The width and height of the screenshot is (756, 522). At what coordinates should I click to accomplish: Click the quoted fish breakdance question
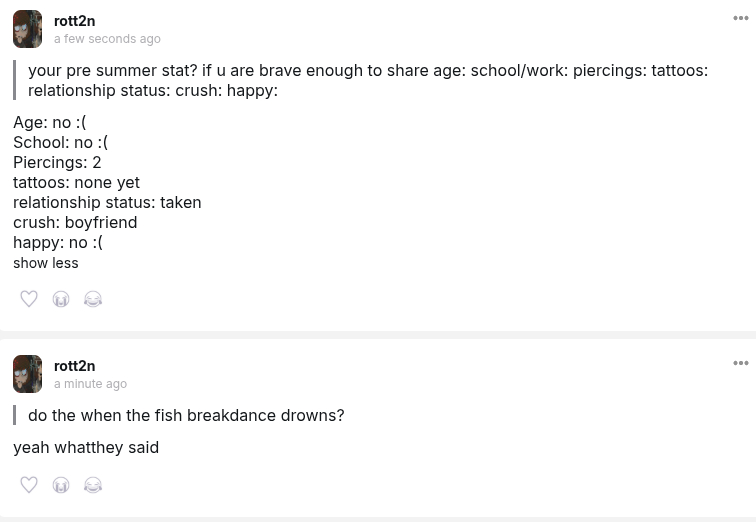[186, 415]
